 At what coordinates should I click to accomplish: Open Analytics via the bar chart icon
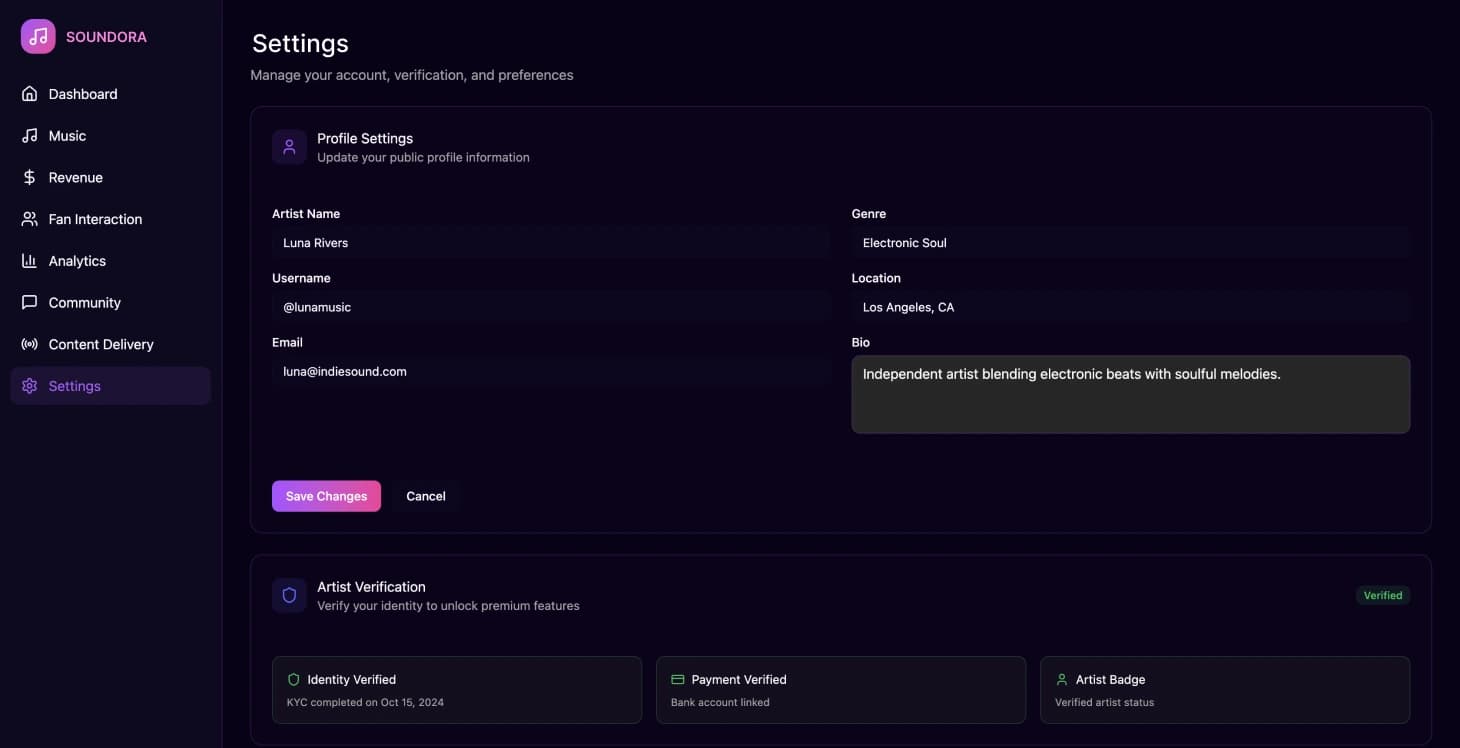pyautogui.click(x=29, y=260)
